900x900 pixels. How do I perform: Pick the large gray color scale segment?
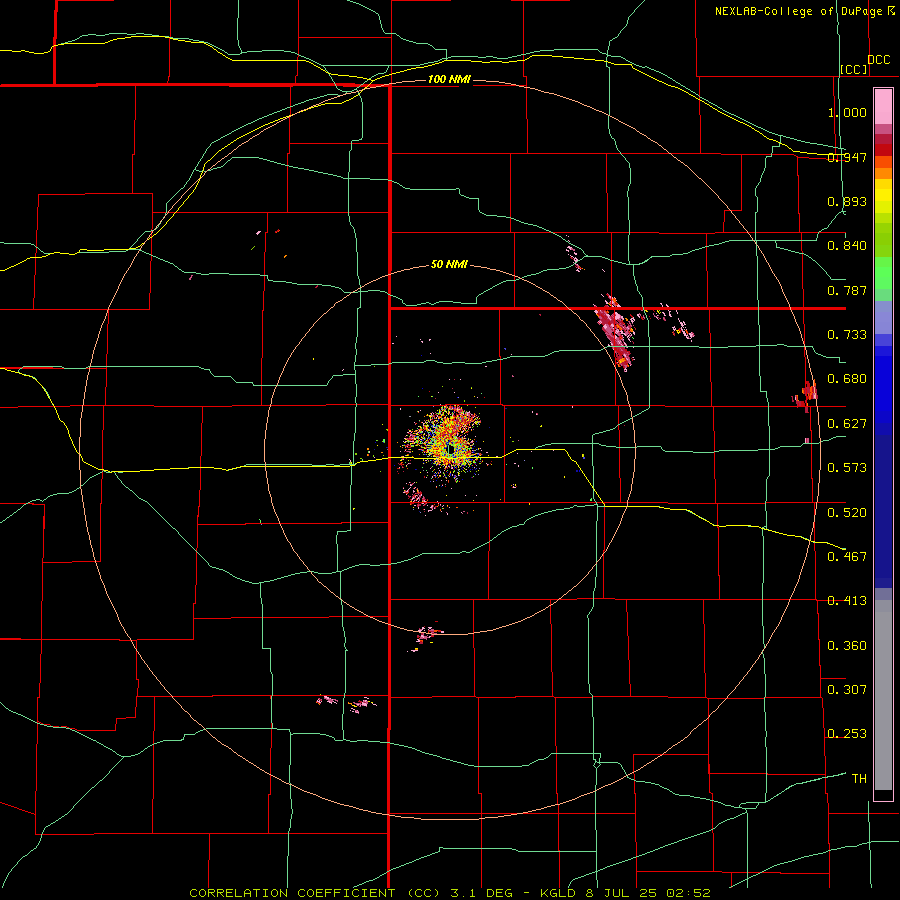883,695
